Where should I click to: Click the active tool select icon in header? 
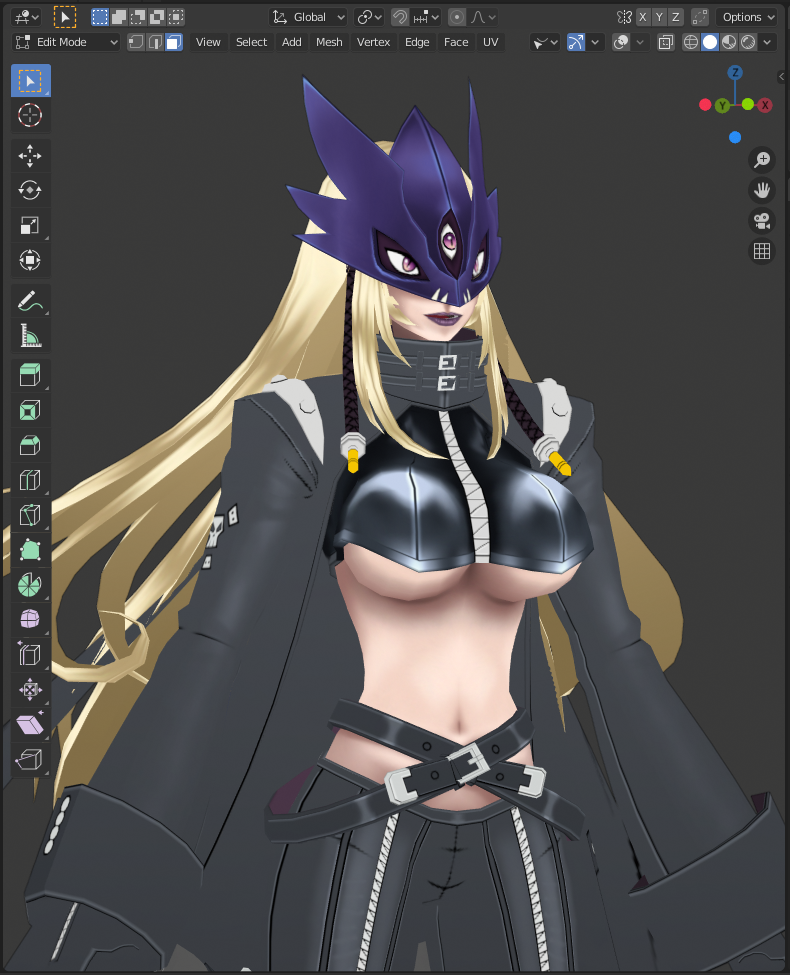point(65,17)
